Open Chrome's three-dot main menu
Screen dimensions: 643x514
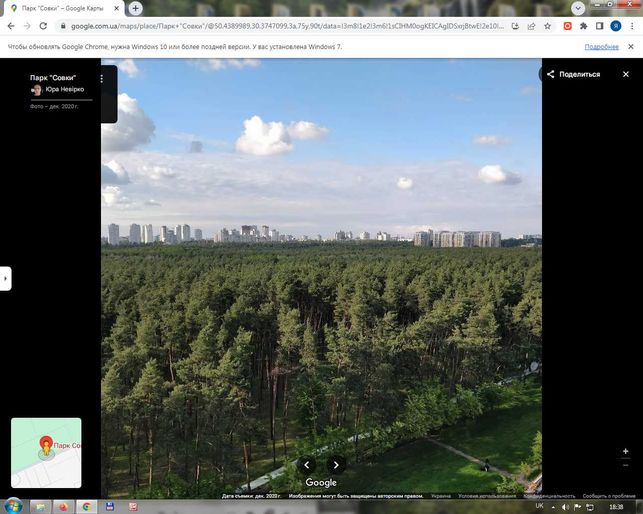click(x=632, y=26)
